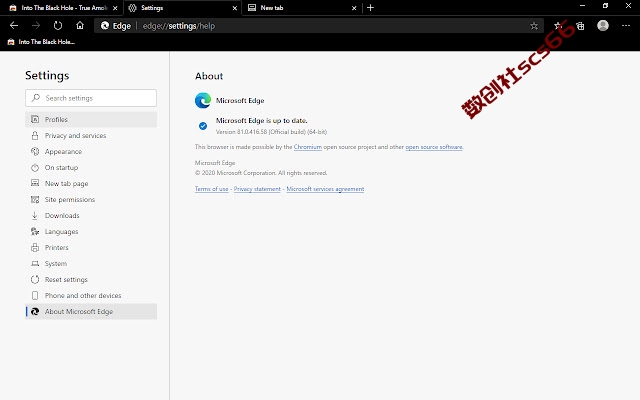Click the version 81.0.416.58 text
Viewport: 640px width, 400px height.
tap(271, 132)
